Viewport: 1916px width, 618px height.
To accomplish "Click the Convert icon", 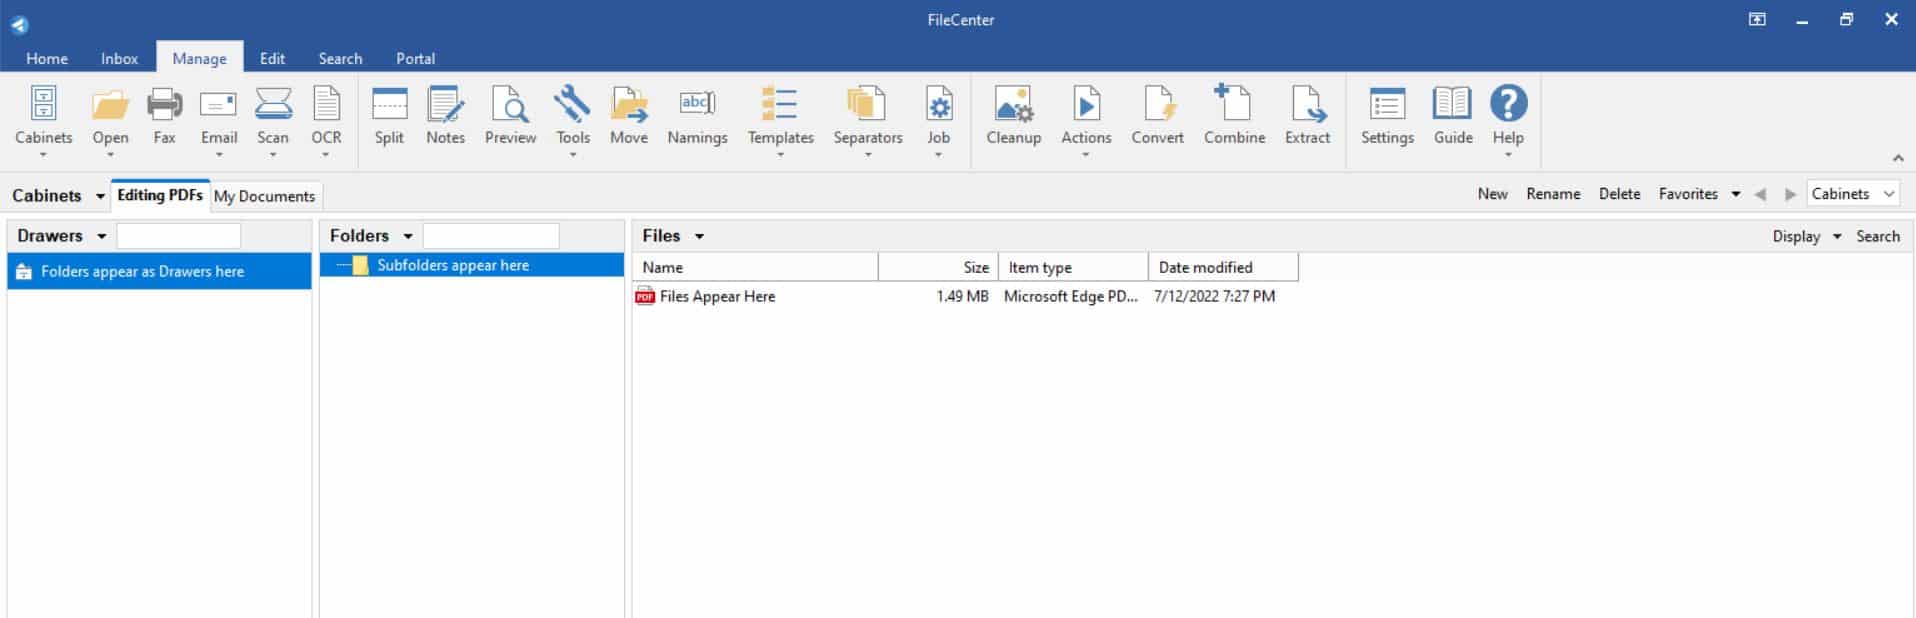I will 1158,104.
